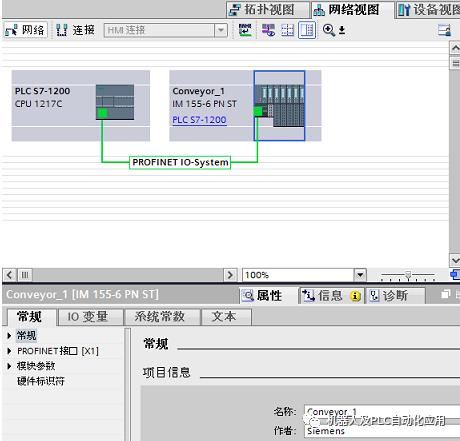The width and height of the screenshot is (460, 441).
Task: Click the show page breaks grid icon
Action: pos(287,30)
